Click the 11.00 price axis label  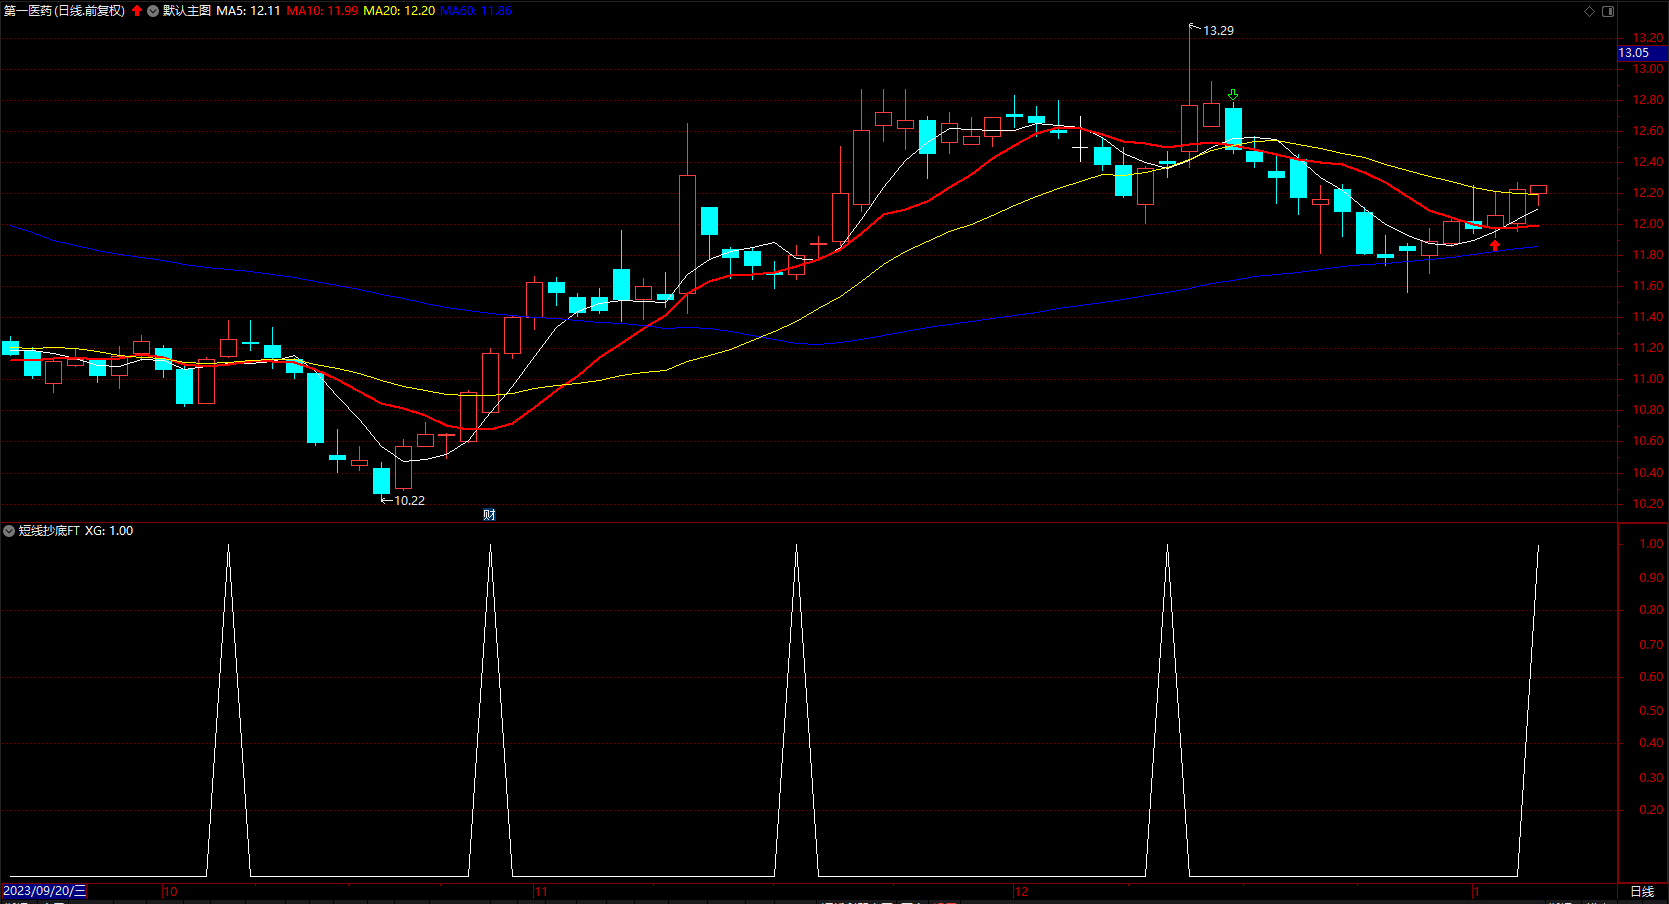pos(1648,379)
